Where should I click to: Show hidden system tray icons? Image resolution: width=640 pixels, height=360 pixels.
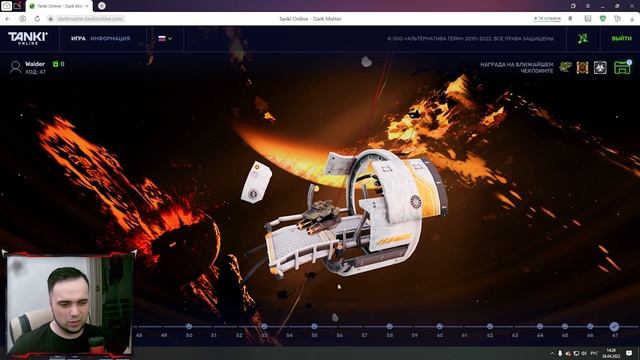(552, 353)
